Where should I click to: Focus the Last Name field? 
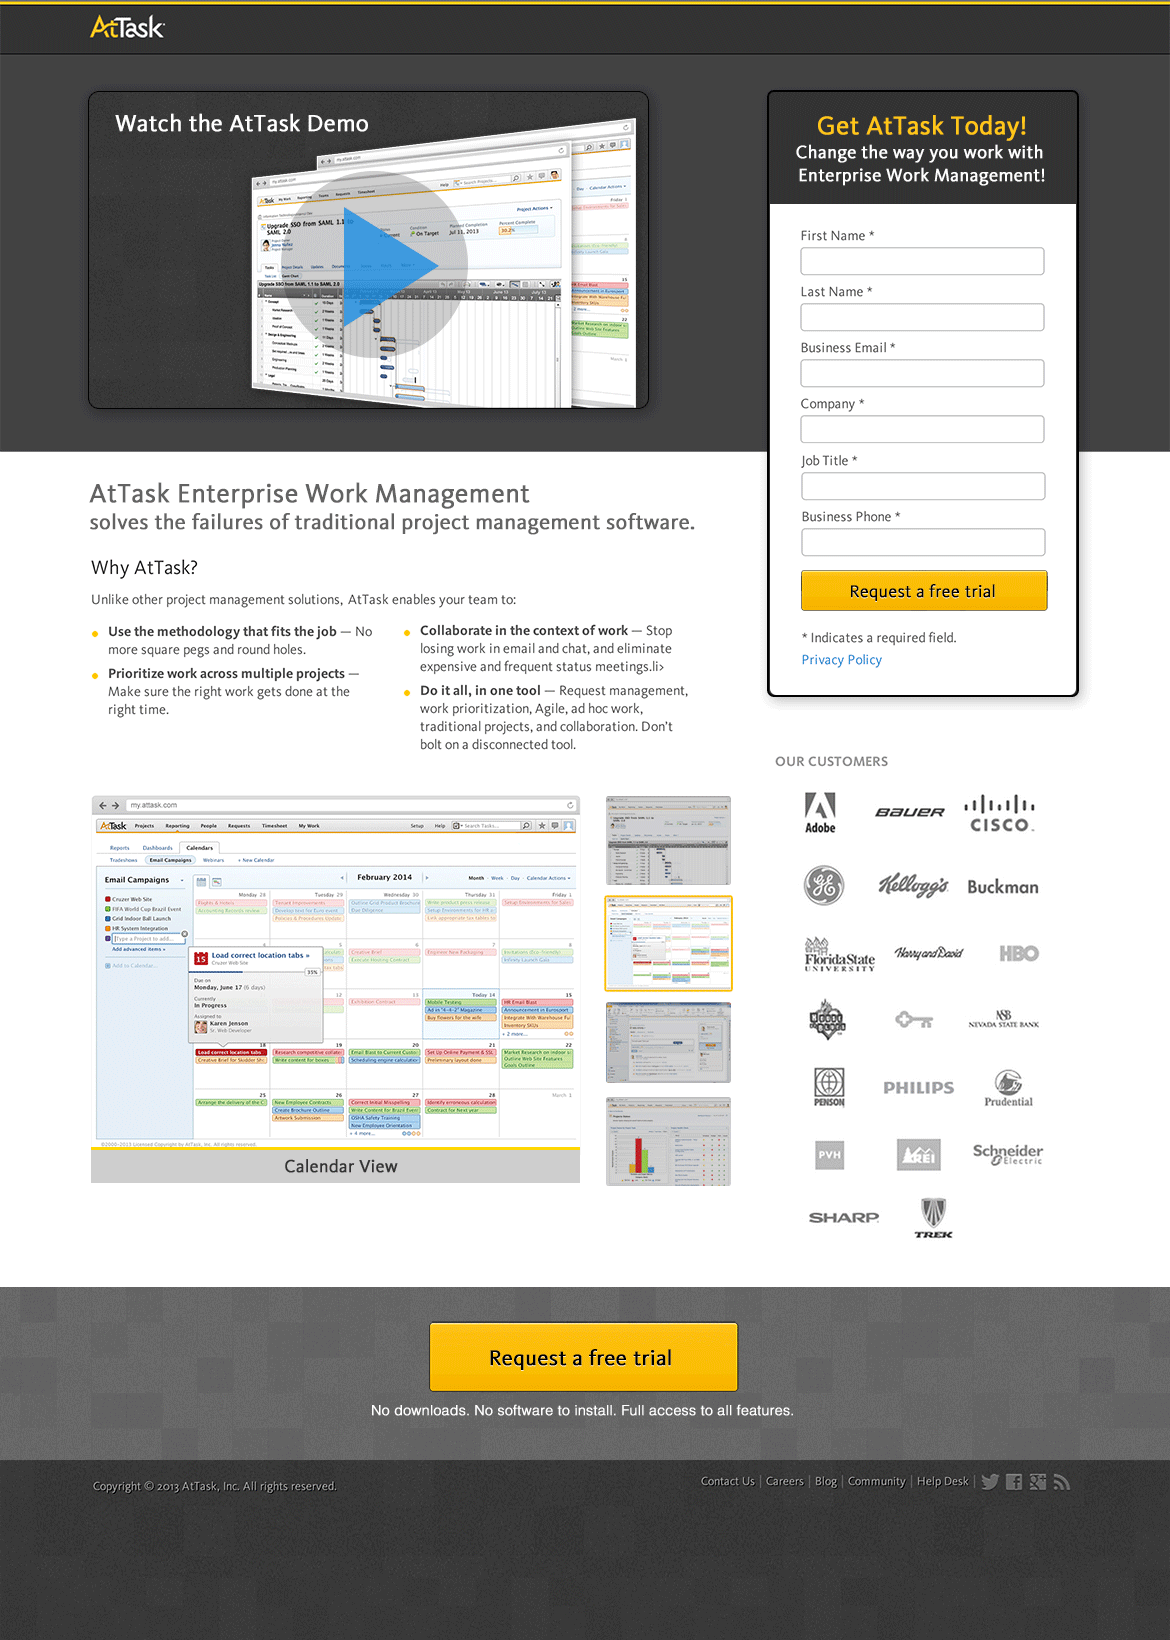(x=922, y=317)
